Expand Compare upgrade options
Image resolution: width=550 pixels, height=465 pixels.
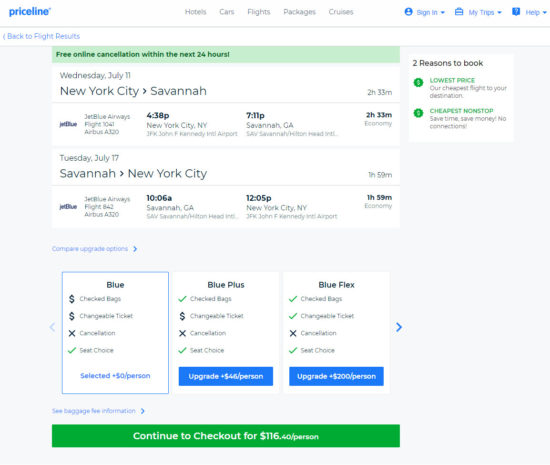click(94, 249)
